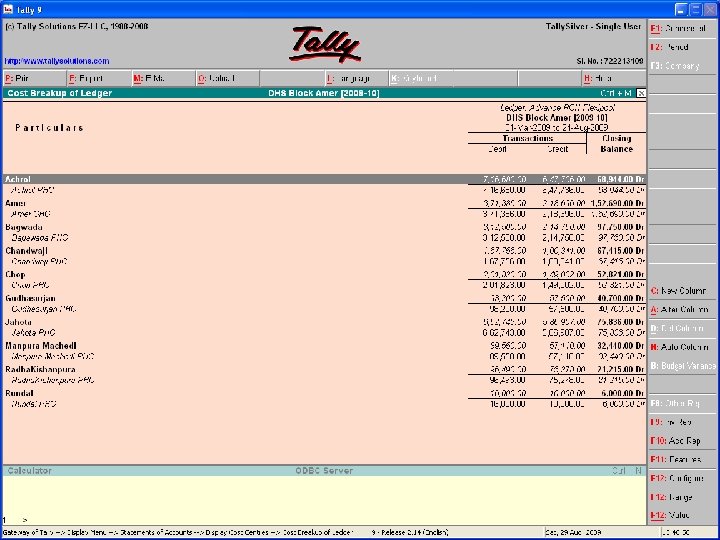
Task: Click the Cost Breakup of Ledger report title
Action: tap(60, 93)
